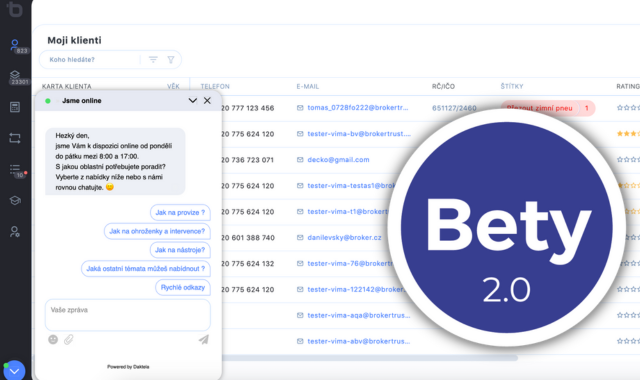Open the education cap icon in sidebar
Screen dimensions: 640x380
click(15, 200)
